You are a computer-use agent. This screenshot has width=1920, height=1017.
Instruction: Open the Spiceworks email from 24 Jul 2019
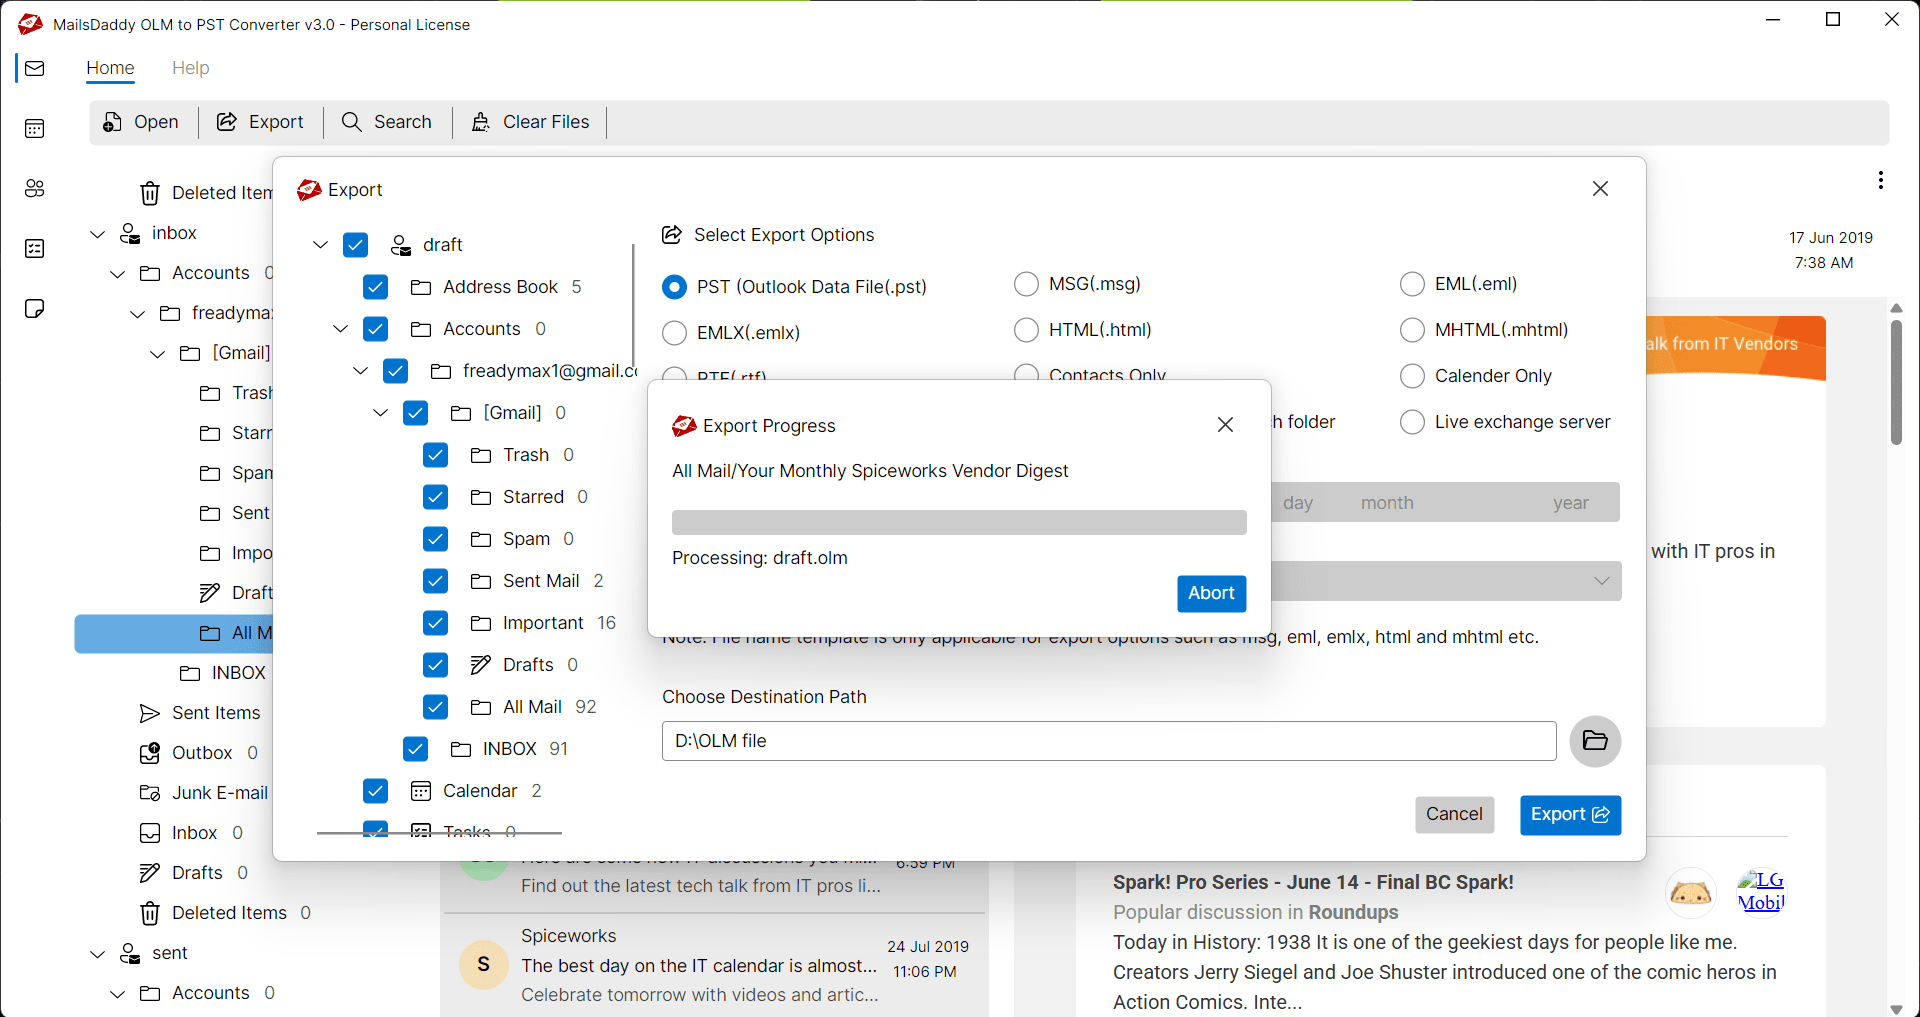point(714,965)
